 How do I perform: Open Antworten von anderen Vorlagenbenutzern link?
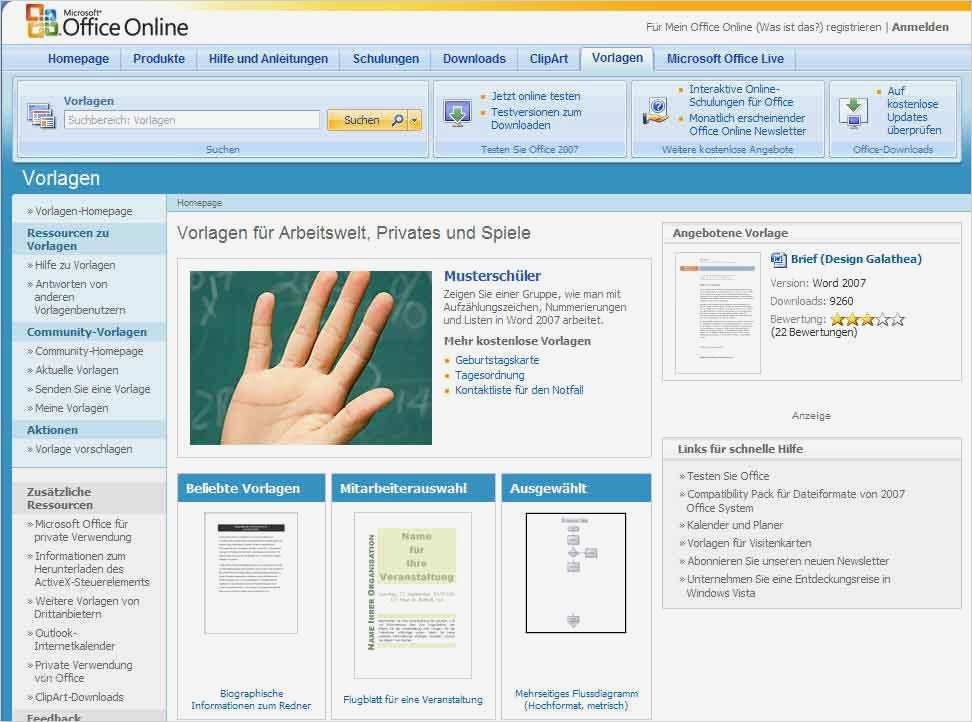[79, 297]
